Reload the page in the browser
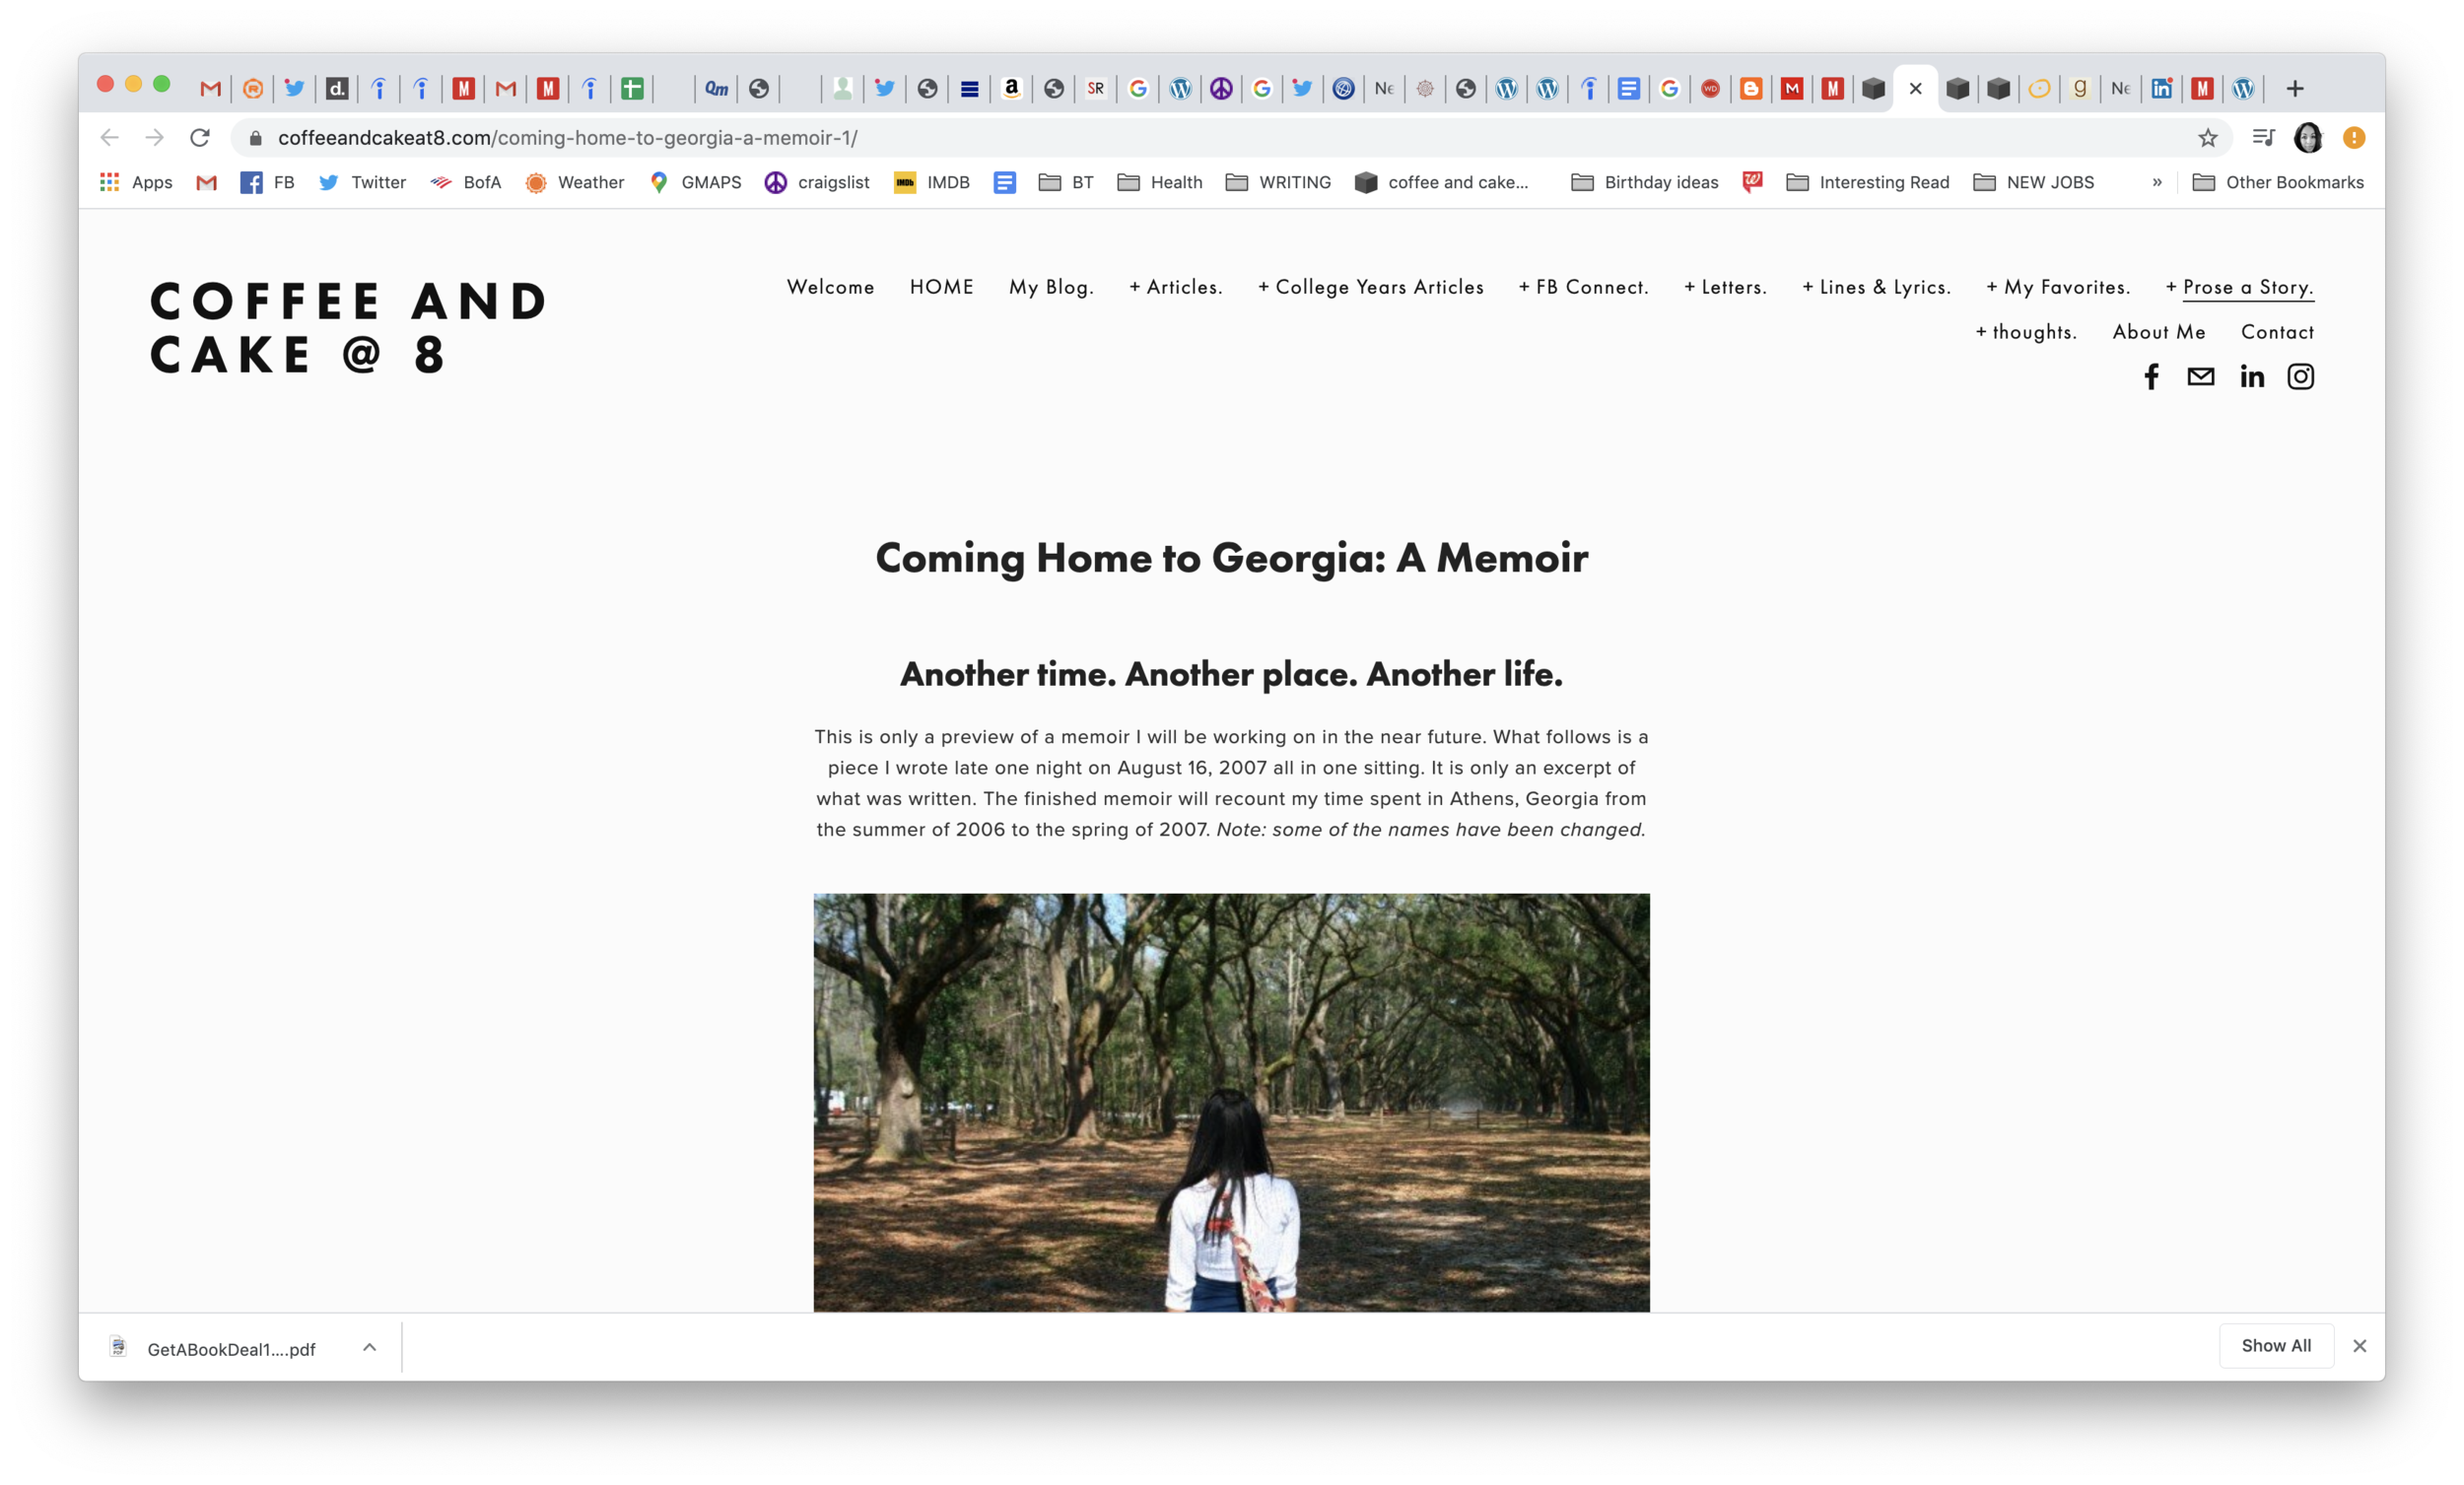The image size is (2464, 1485). pyautogui.click(x=200, y=138)
